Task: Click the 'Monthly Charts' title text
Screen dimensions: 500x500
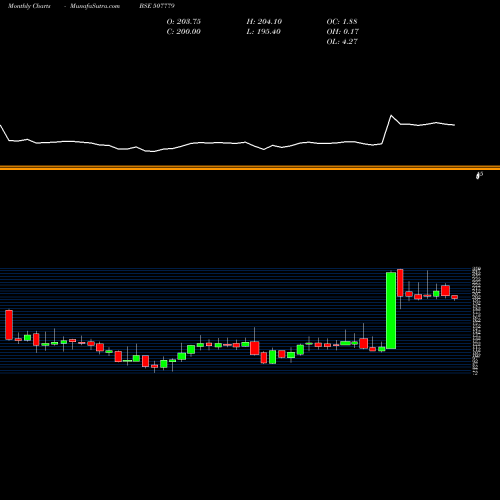Action: (x=29, y=6)
